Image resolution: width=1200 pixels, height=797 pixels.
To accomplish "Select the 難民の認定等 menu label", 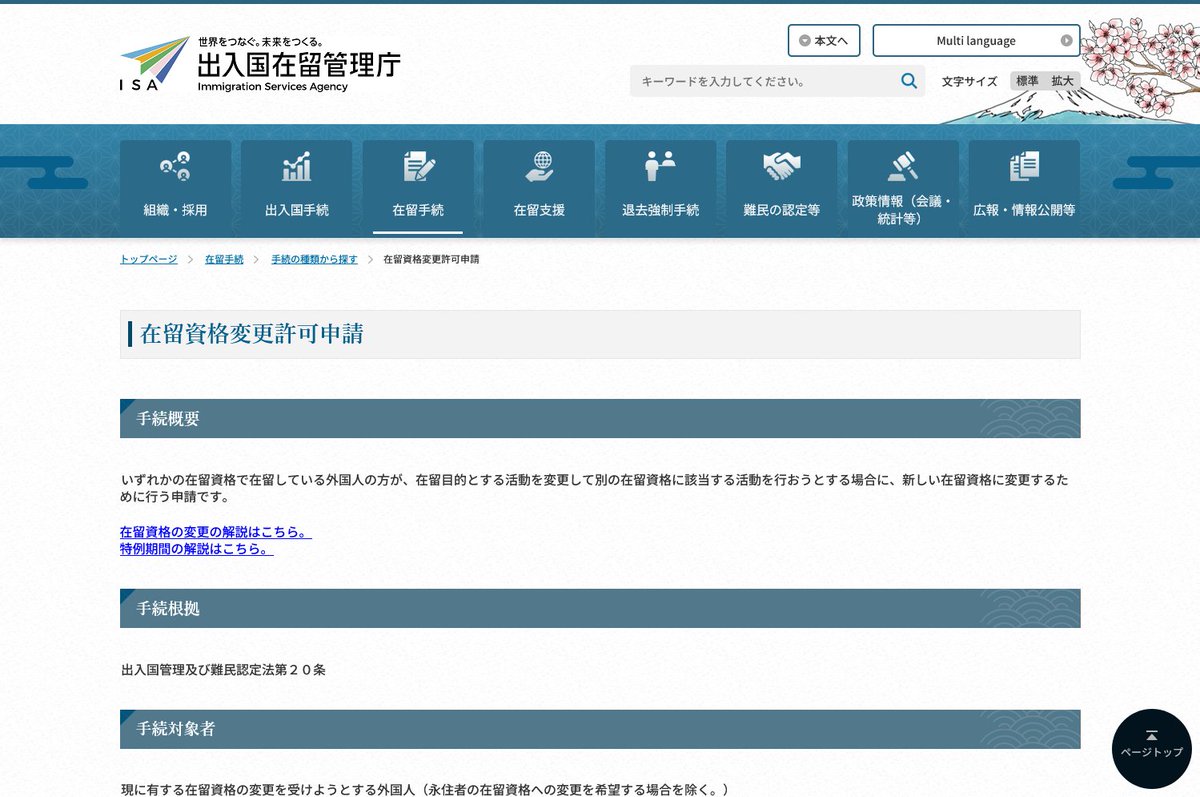I will [x=781, y=210].
